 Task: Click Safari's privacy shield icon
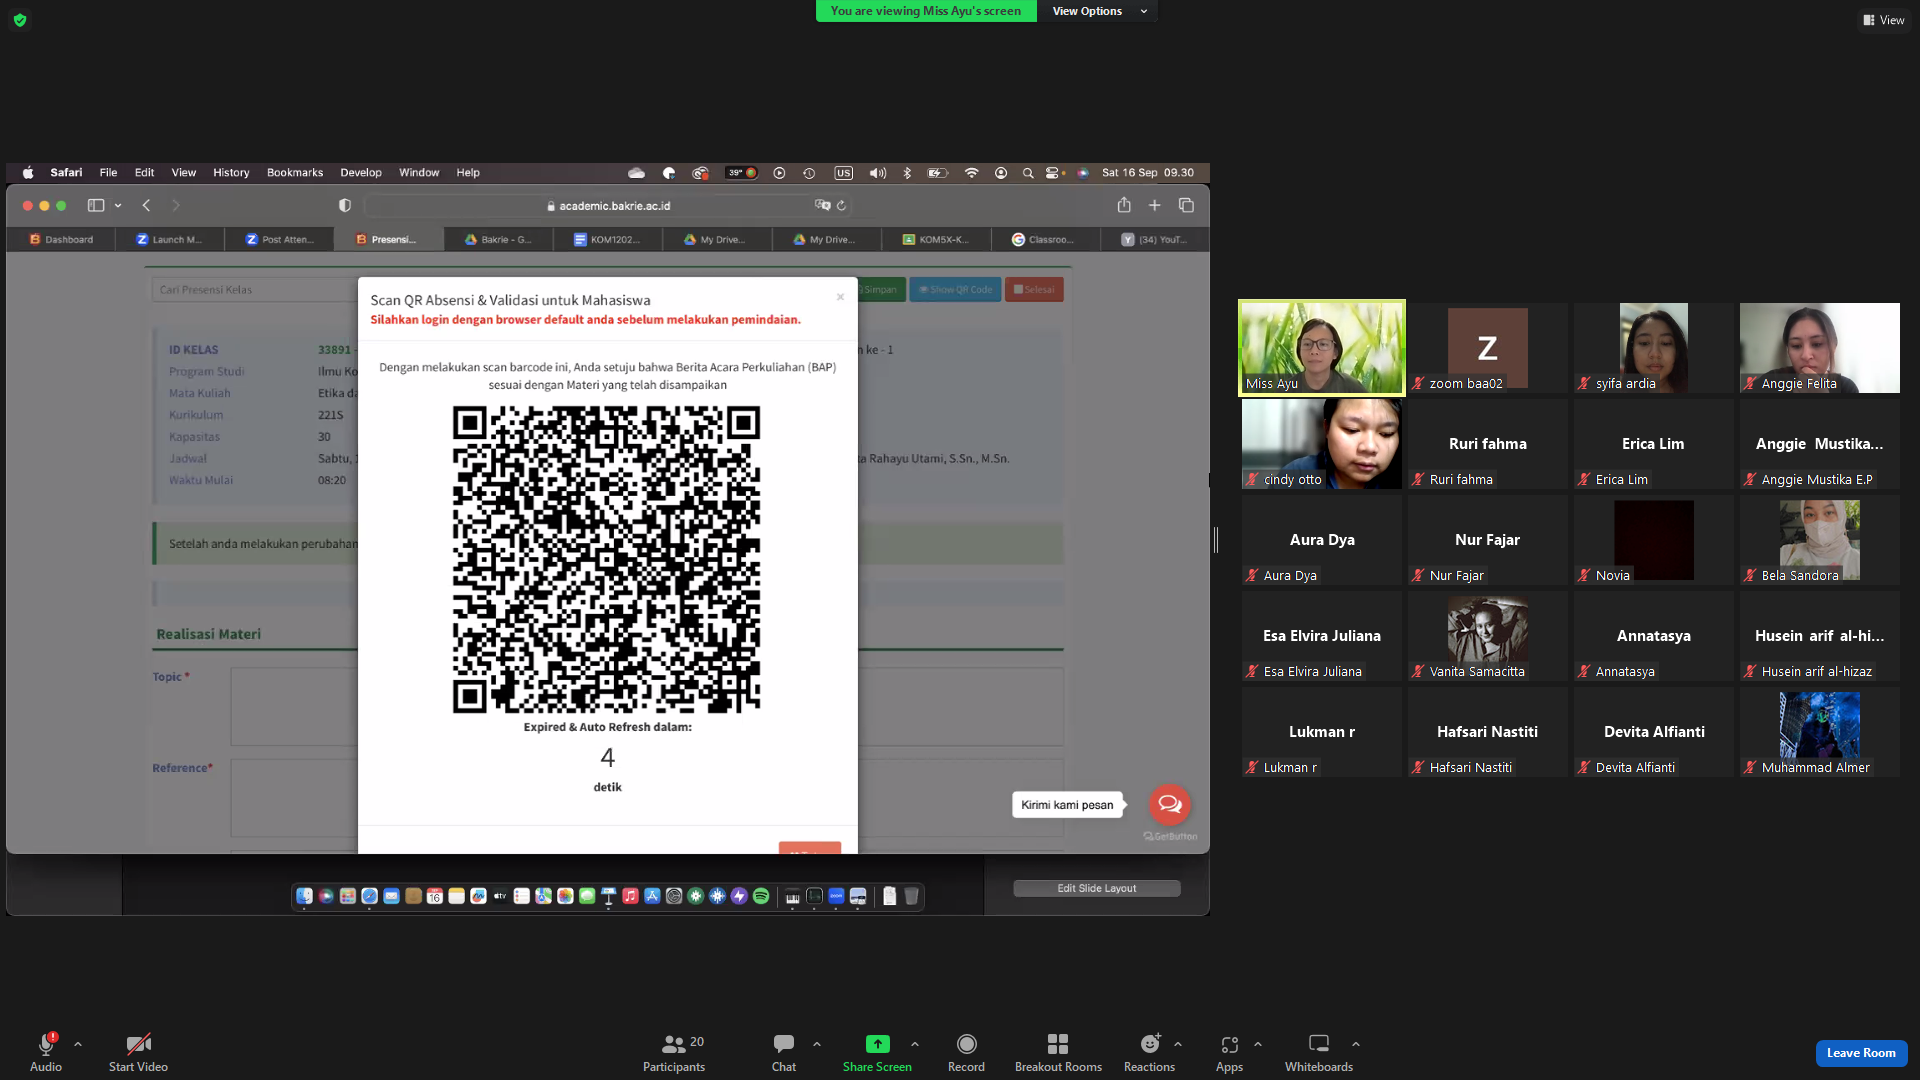(345, 205)
